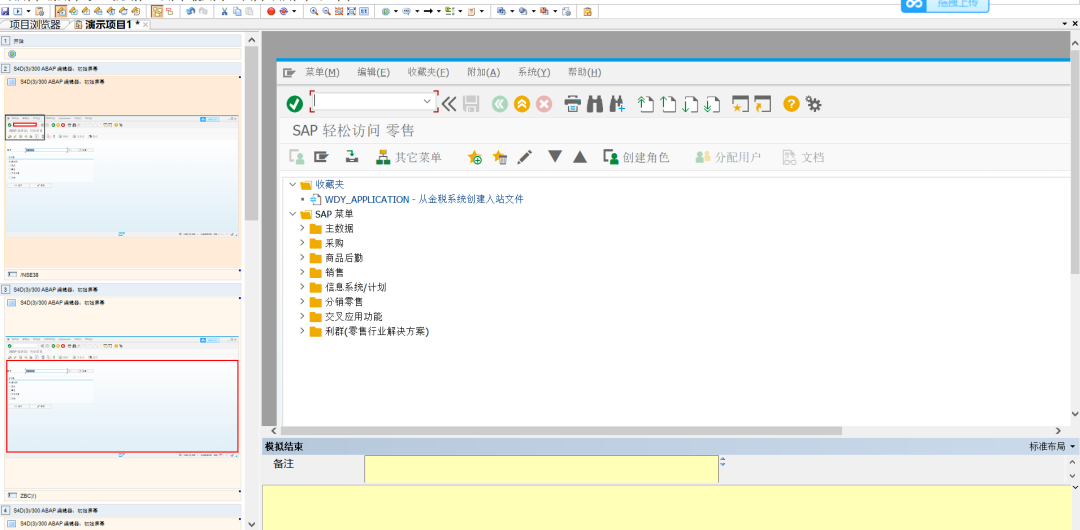Select step 2 screenshot thumbnail

(x=123, y=176)
